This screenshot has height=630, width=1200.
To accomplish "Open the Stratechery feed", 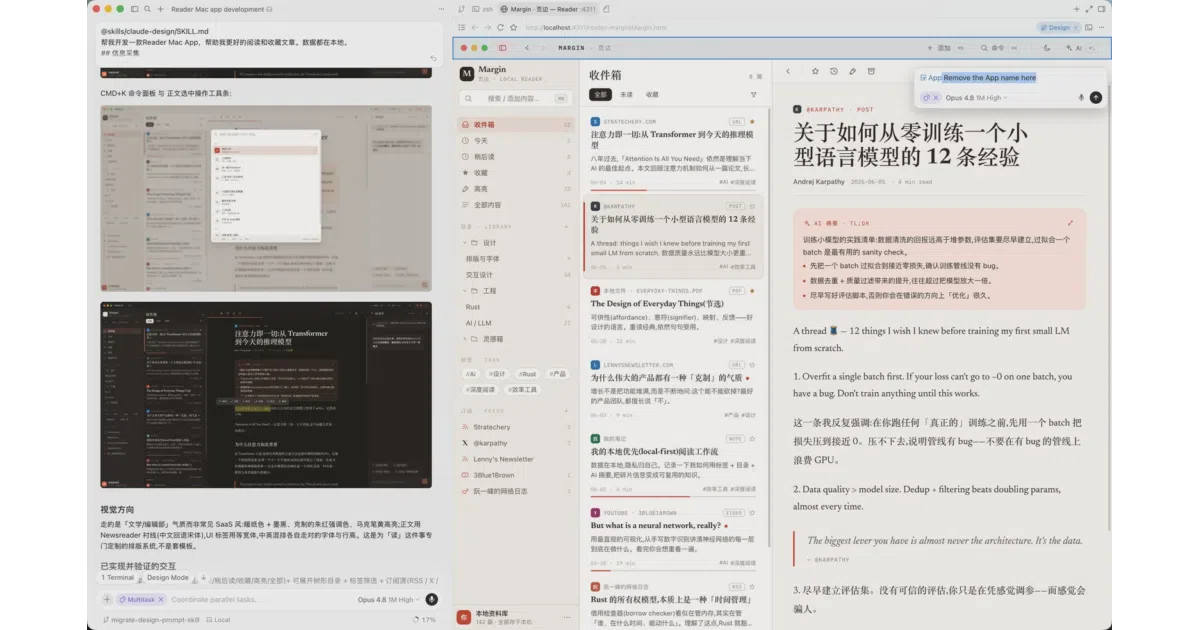I will 515,427.
